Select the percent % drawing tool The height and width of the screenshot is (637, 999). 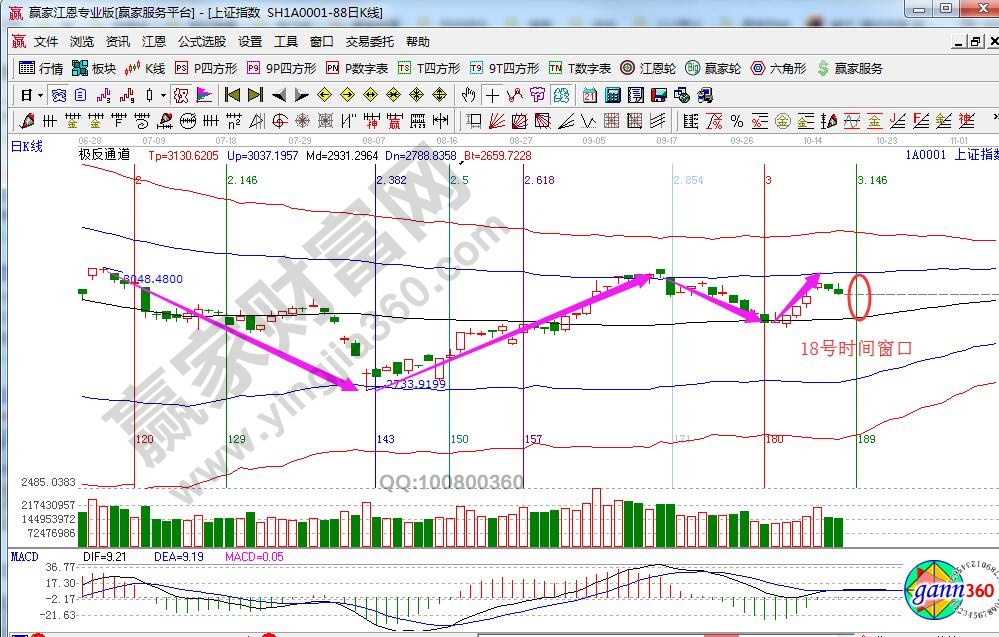tap(737, 121)
